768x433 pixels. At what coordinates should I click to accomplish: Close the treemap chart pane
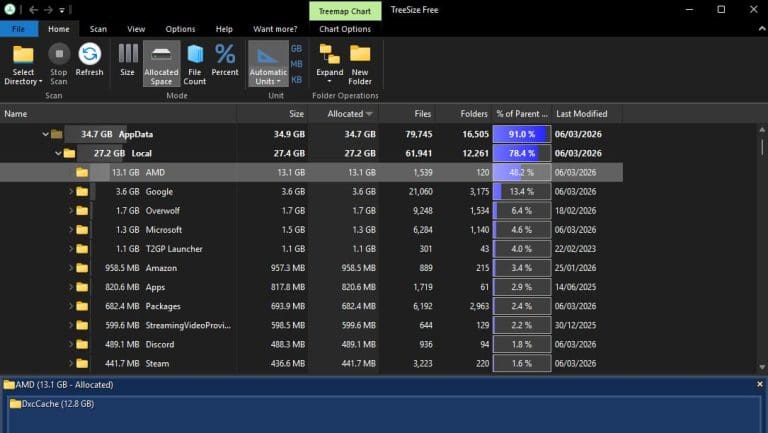760,385
